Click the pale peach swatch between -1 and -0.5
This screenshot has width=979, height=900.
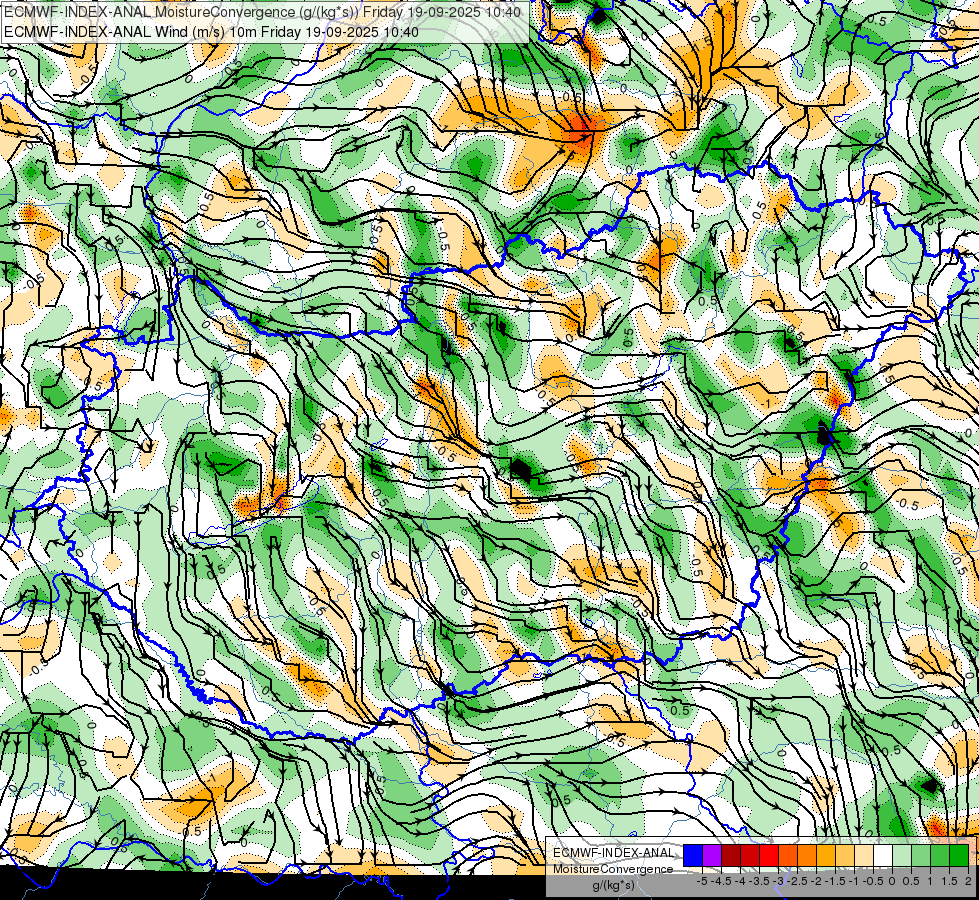(864, 856)
